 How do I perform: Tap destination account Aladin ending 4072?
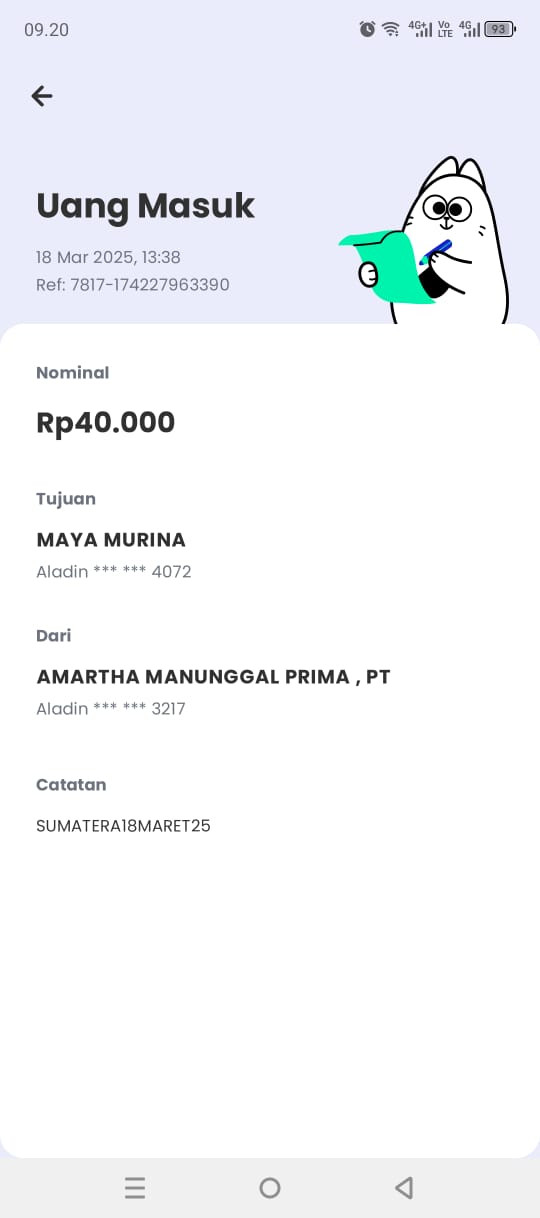pyautogui.click(x=114, y=572)
